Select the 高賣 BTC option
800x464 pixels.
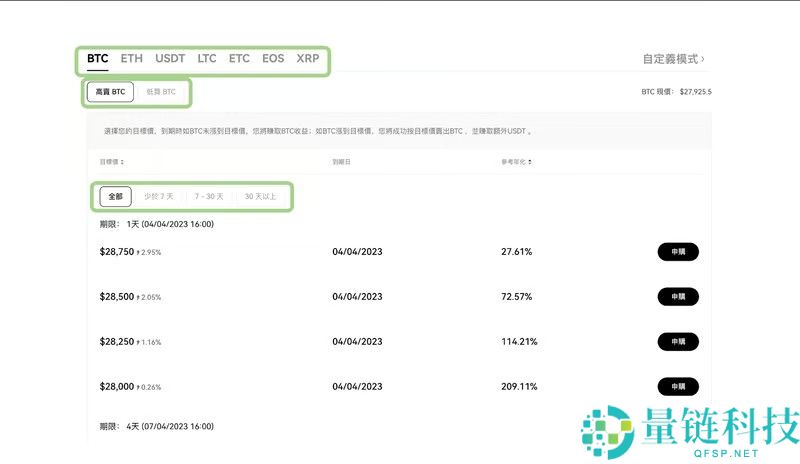[x=110, y=92]
